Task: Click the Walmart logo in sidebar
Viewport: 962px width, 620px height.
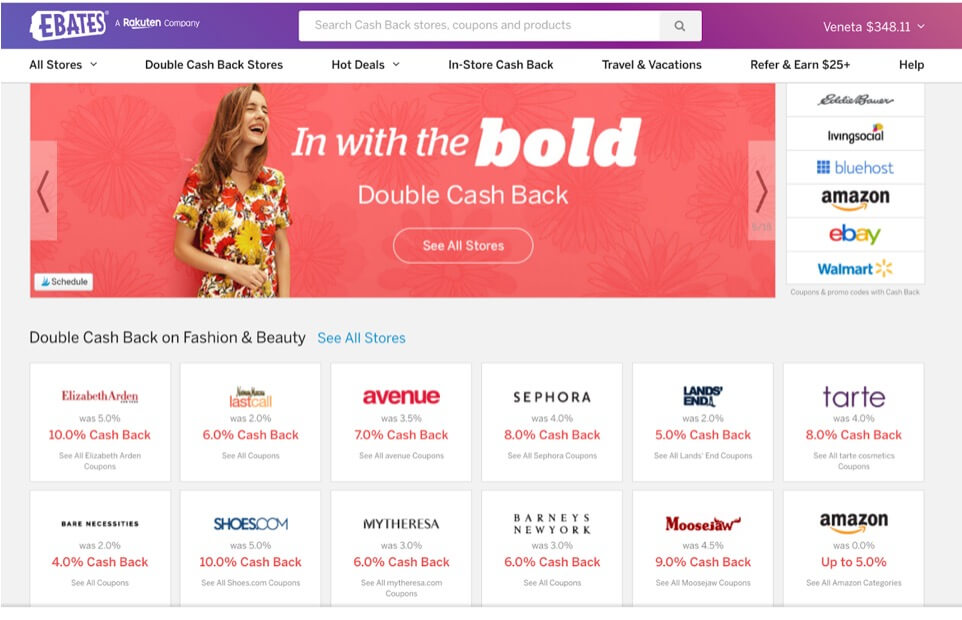Action: (855, 269)
